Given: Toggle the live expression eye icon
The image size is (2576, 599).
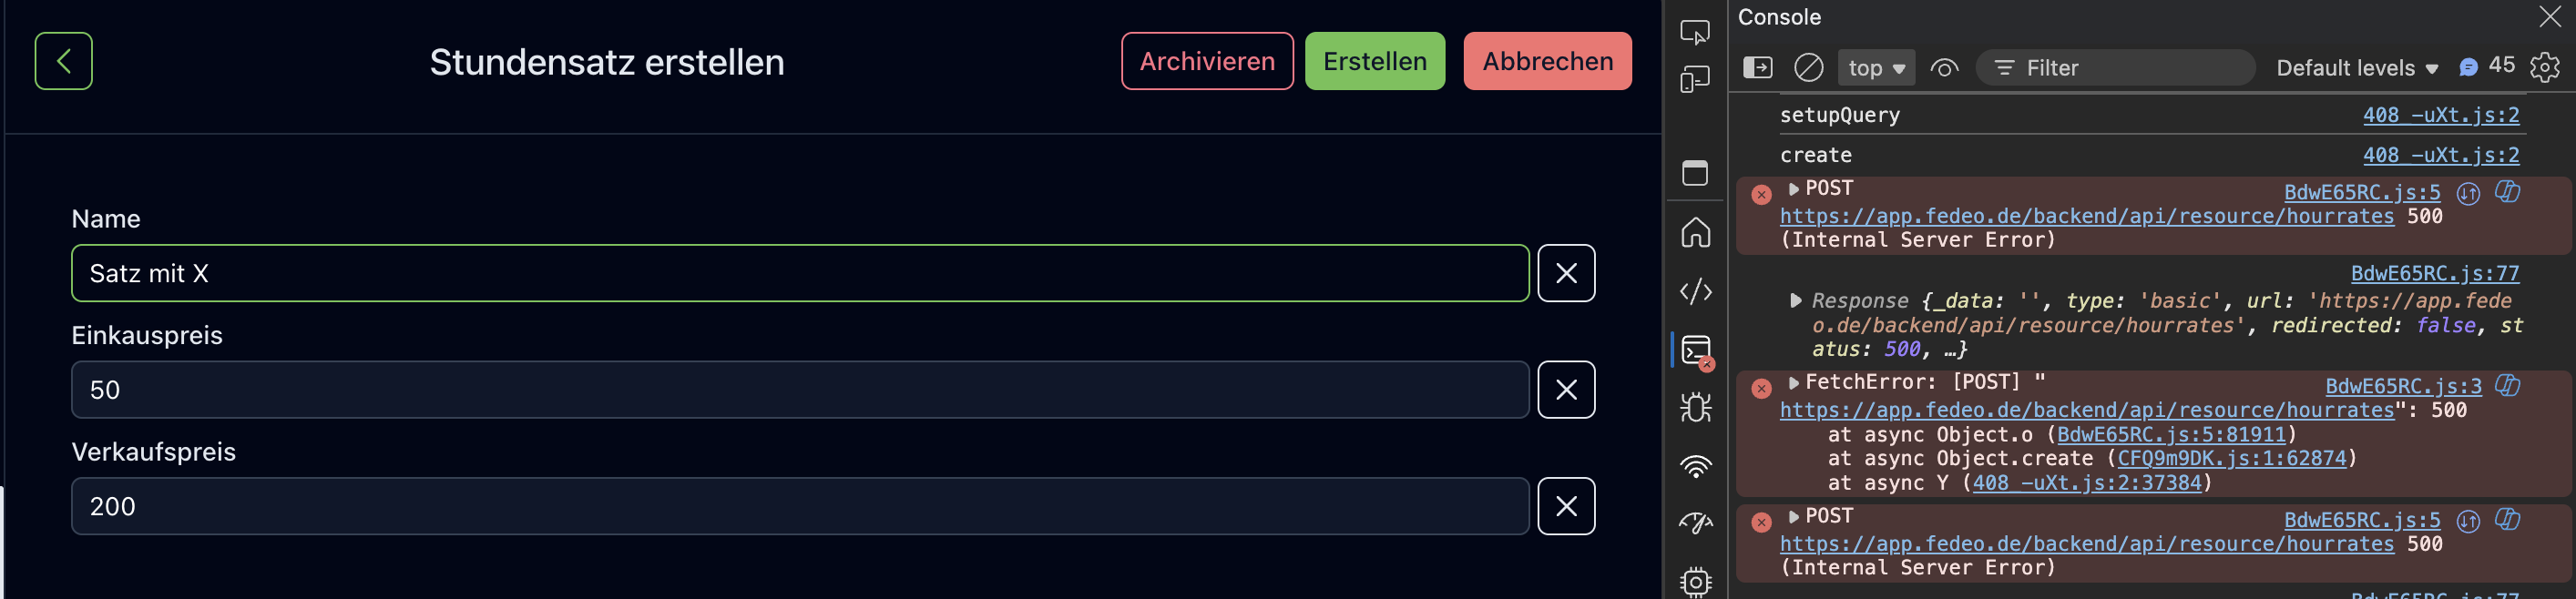Looking at the screenshot, I should coord(1944,68).
